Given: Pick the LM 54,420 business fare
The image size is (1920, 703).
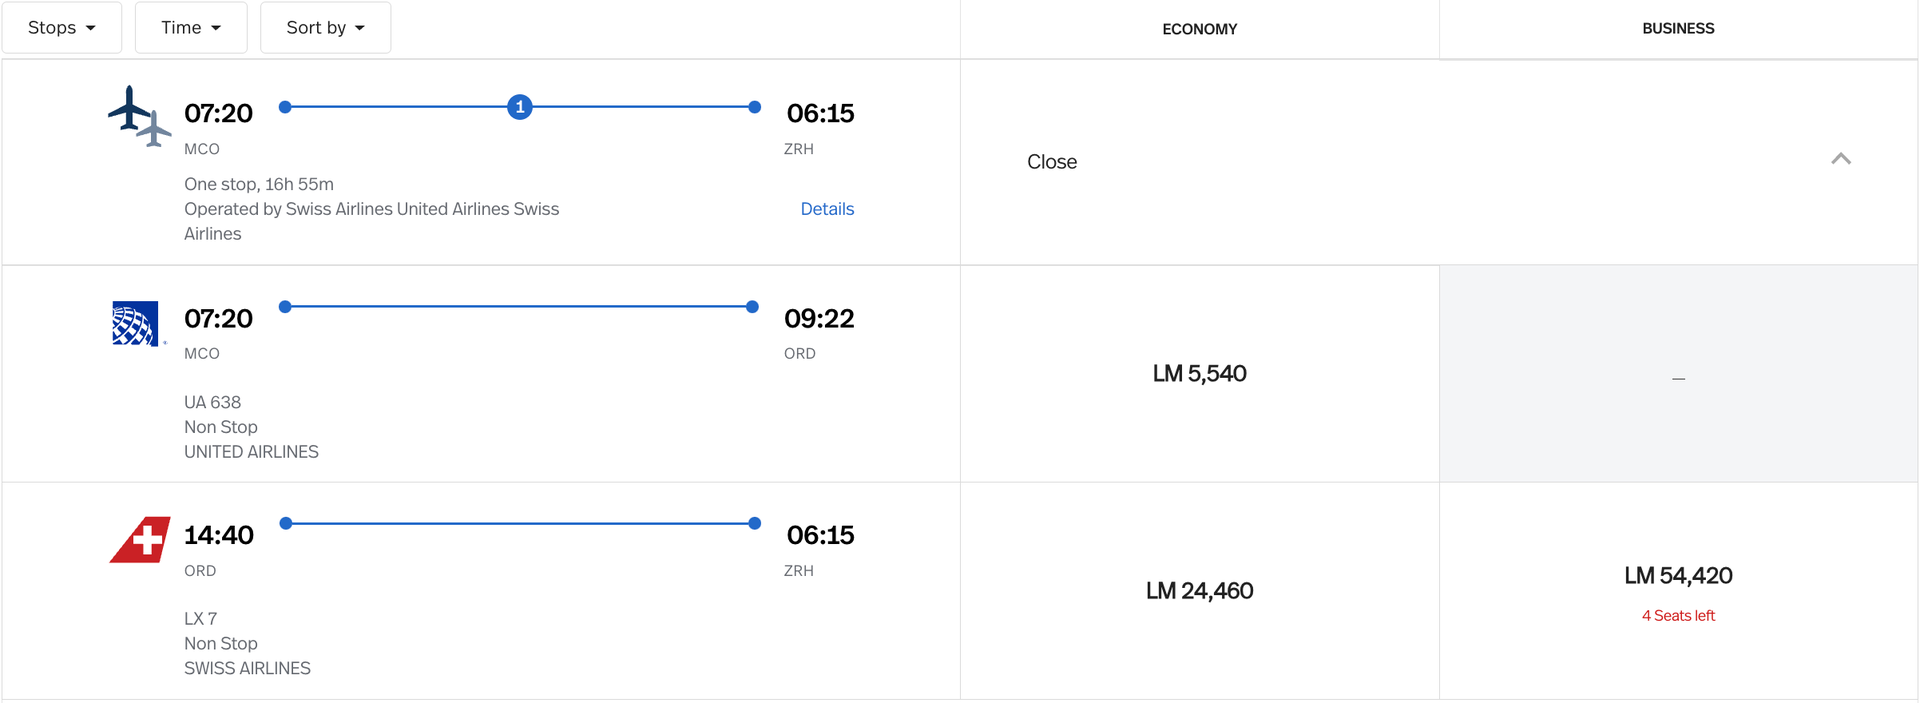Looking at the screenshot, I should (1678, 576).
